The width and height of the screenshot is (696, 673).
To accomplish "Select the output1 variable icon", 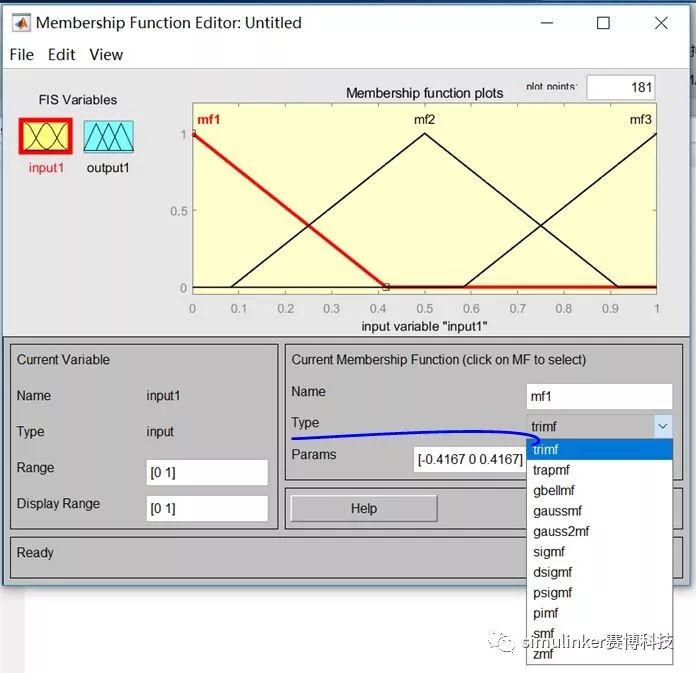I will (x=108, y=136).
